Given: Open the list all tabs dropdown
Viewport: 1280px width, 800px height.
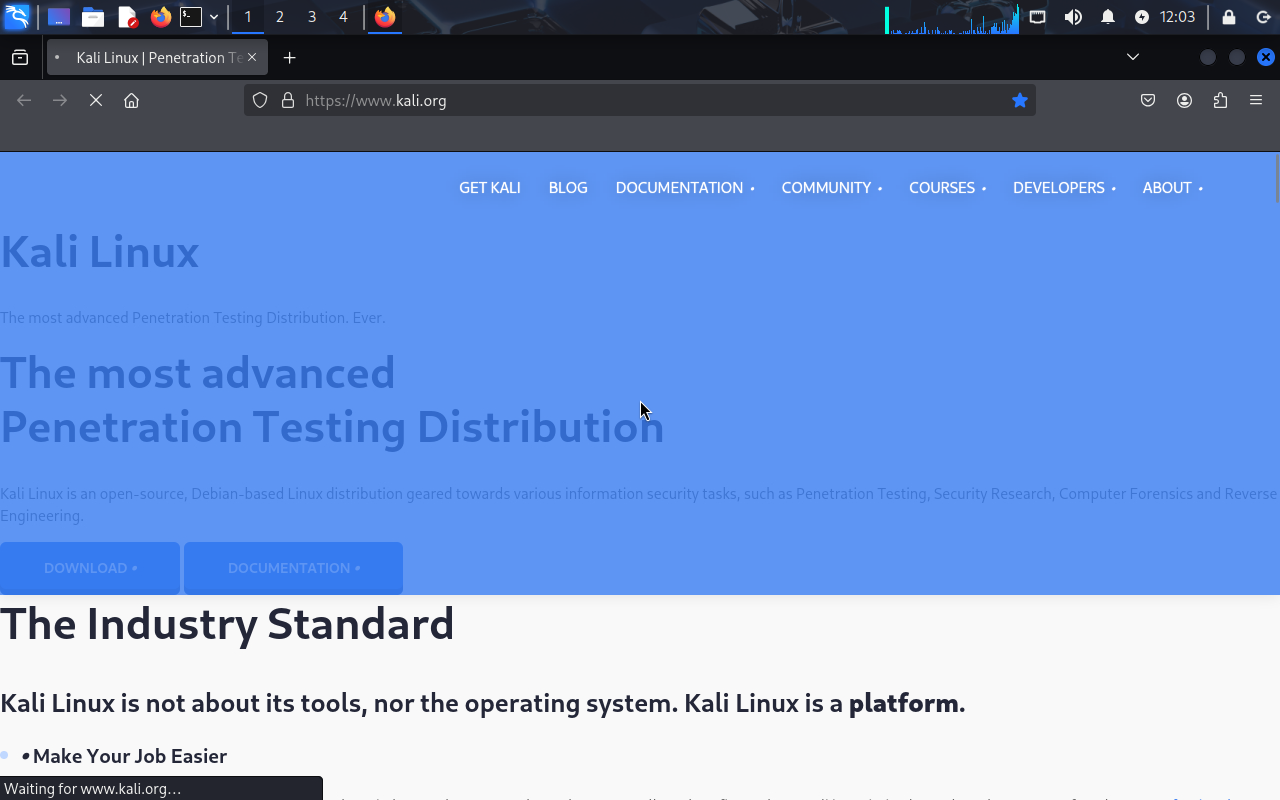Looking at the screenshot, I should (1133, 57).
